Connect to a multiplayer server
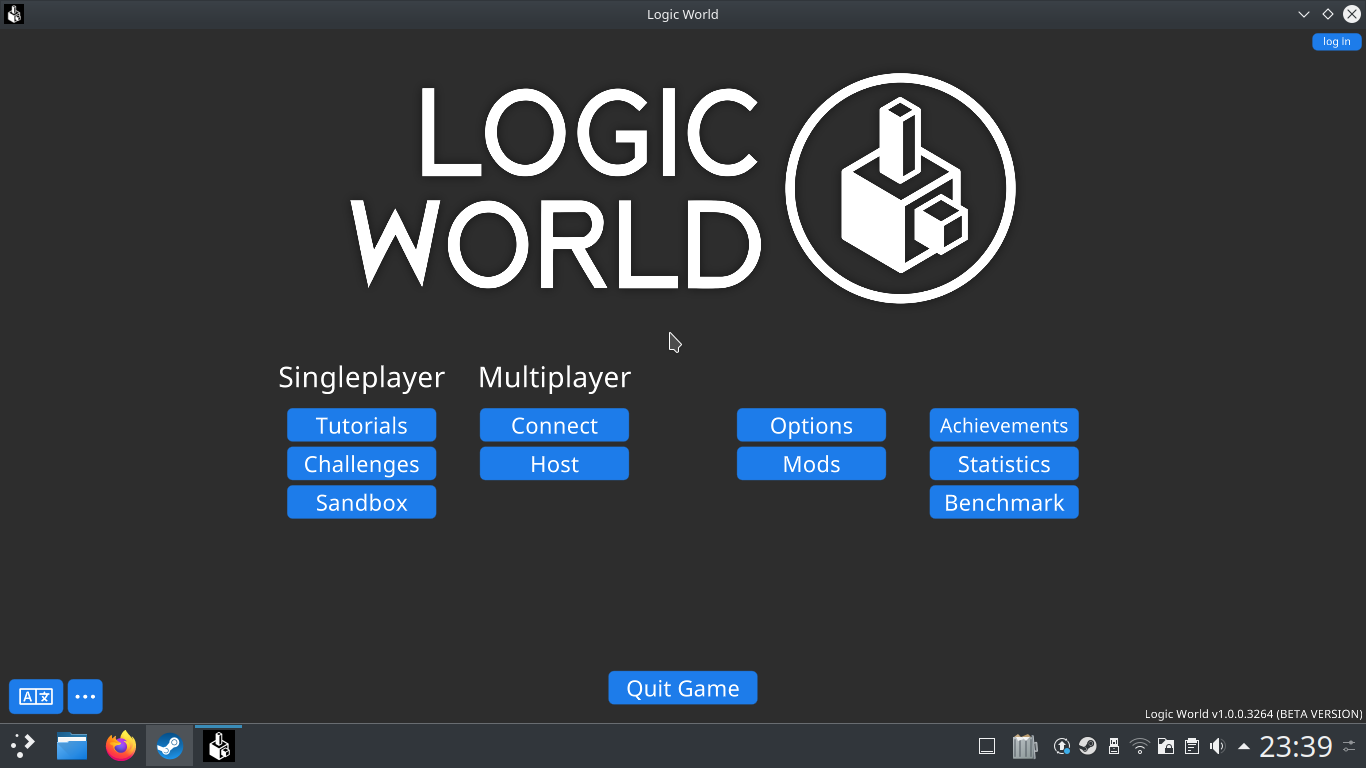The height and width of the screenshot is (768, 1366). (x=554, y=425)
